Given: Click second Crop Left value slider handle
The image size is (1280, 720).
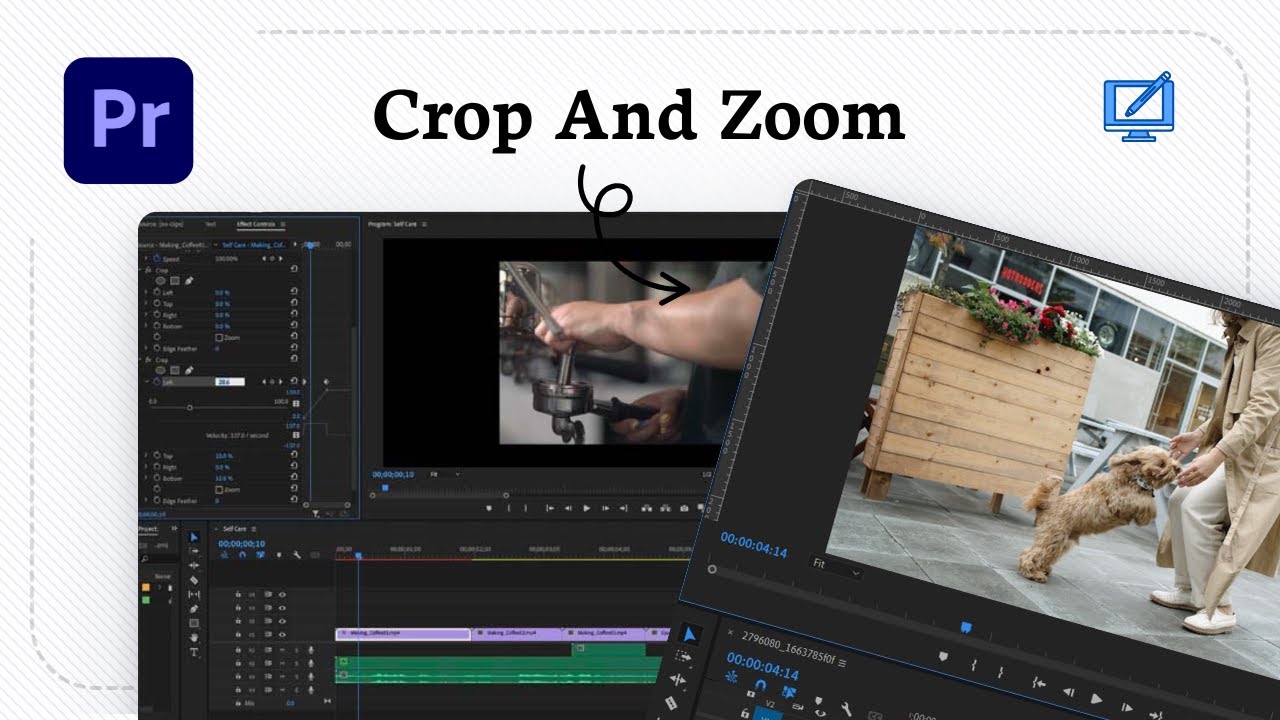Looking at the screenshot, I should (x=190, y=407).
